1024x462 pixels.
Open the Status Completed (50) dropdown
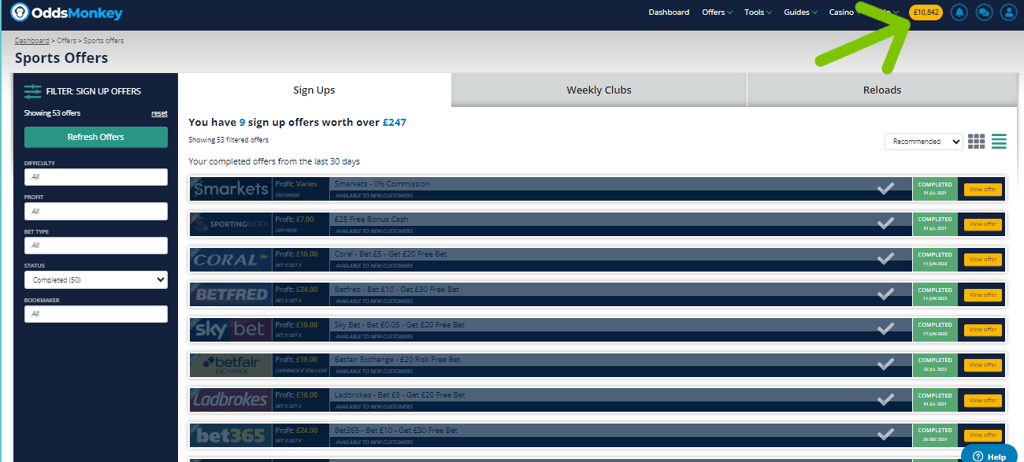pos(96,280)
